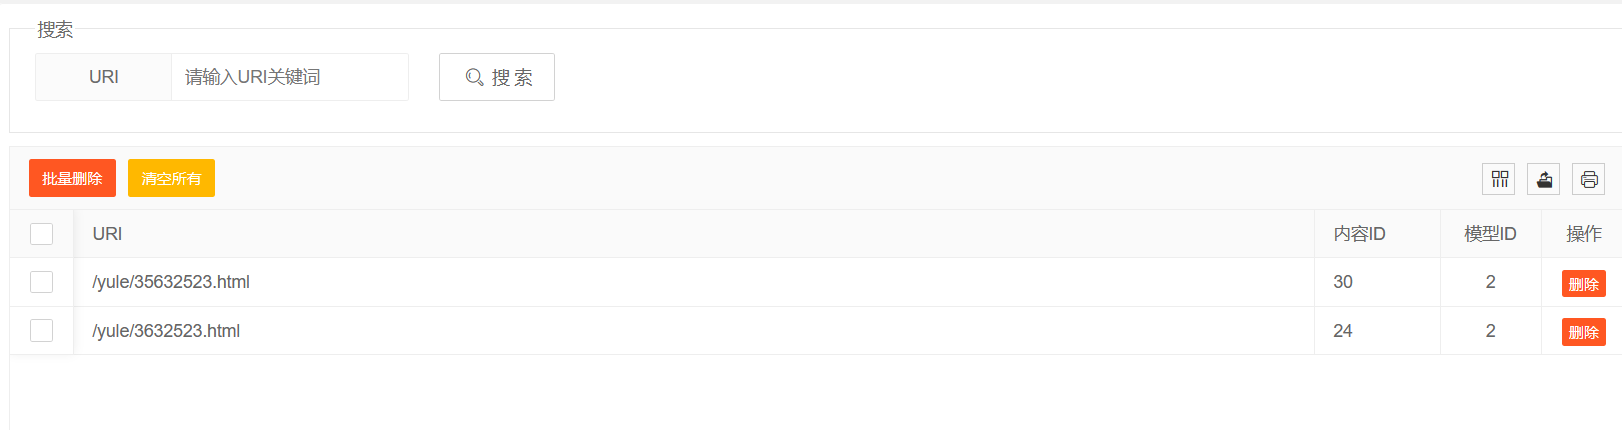1622x430 pixels.
Task: Click the 批量删除 button
Action: tap(72, 178)
